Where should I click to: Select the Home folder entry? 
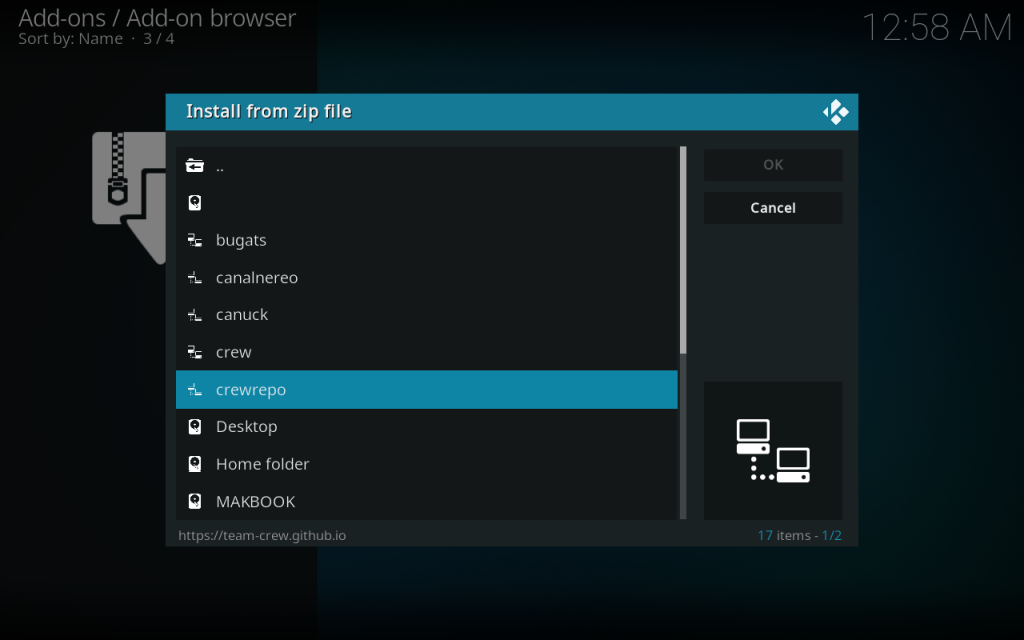point(262,464)
